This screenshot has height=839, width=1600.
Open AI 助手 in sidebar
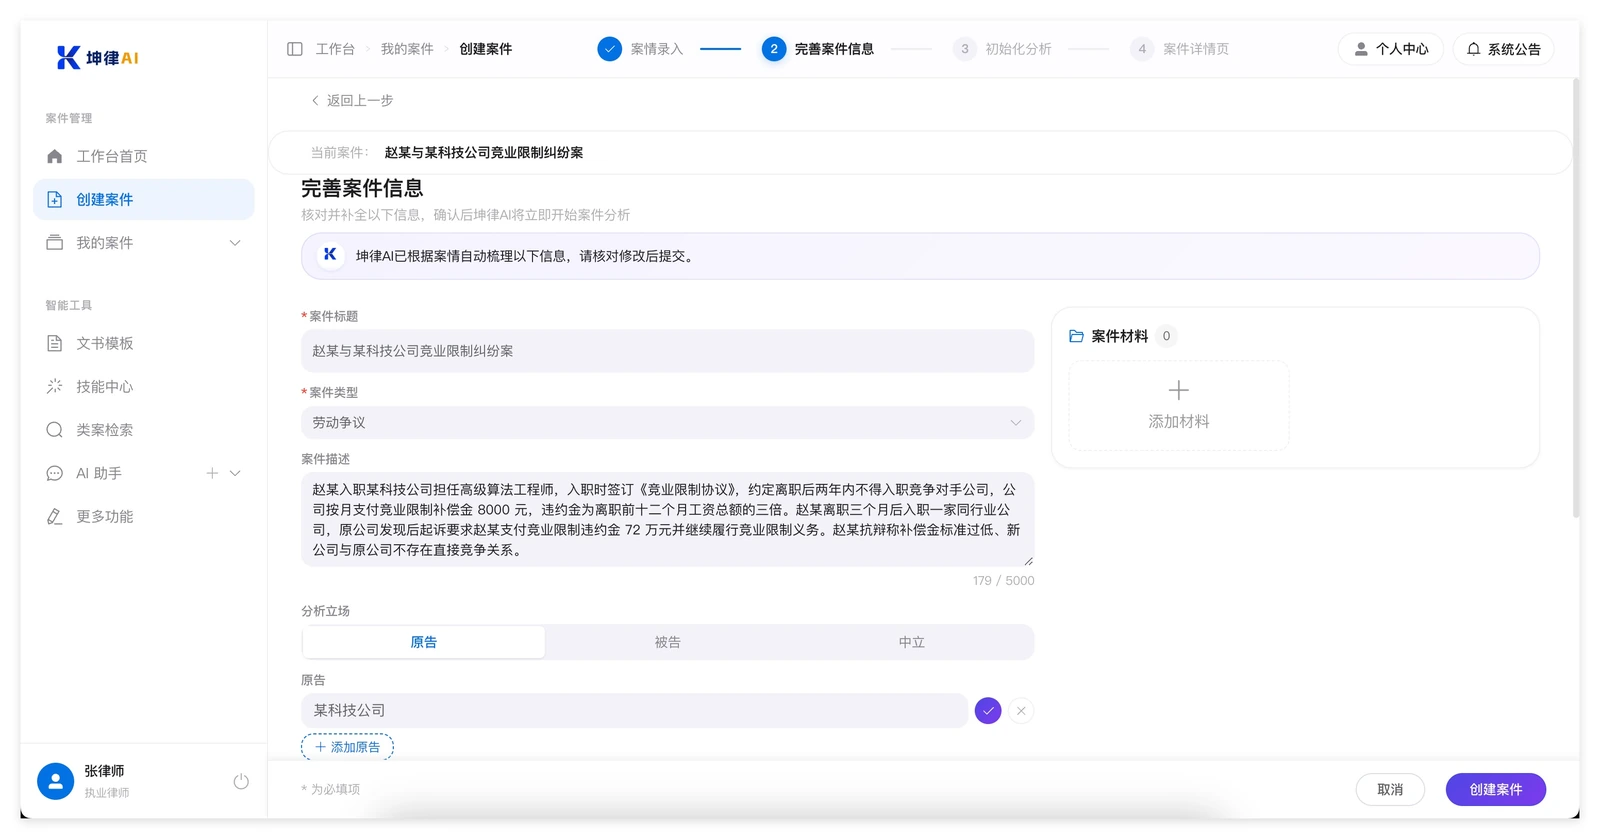144,473
